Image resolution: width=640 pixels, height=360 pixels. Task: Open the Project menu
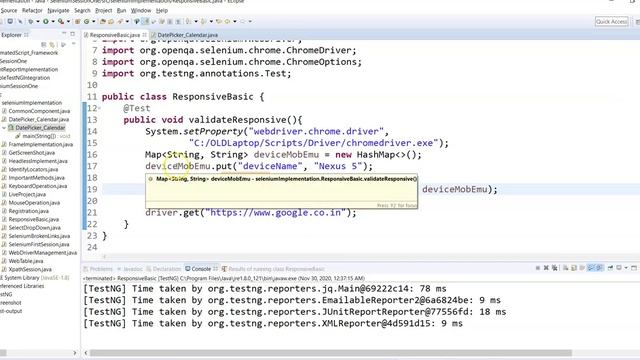tap(104, 10)
